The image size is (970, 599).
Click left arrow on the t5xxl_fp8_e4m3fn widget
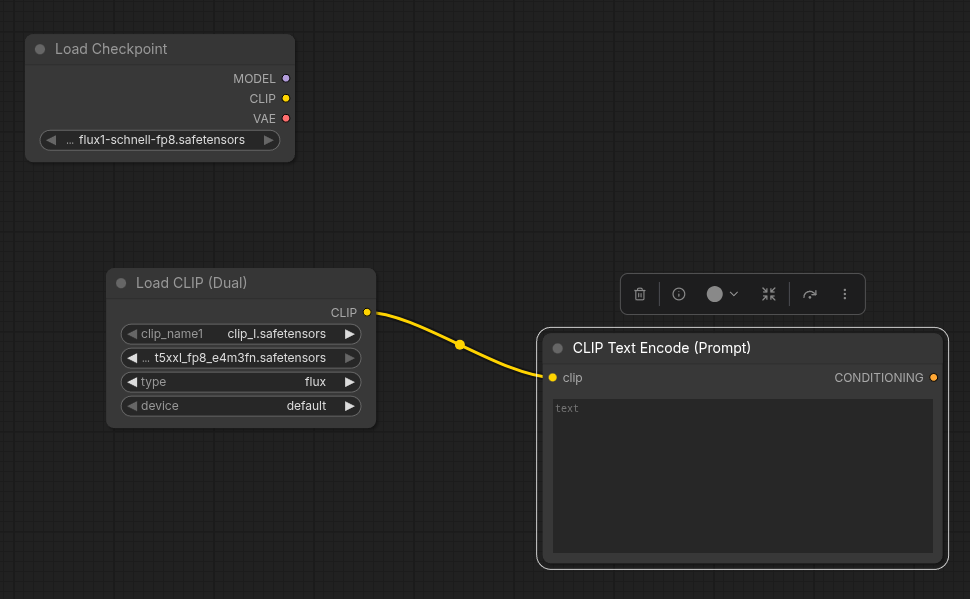tap(132, 358)
